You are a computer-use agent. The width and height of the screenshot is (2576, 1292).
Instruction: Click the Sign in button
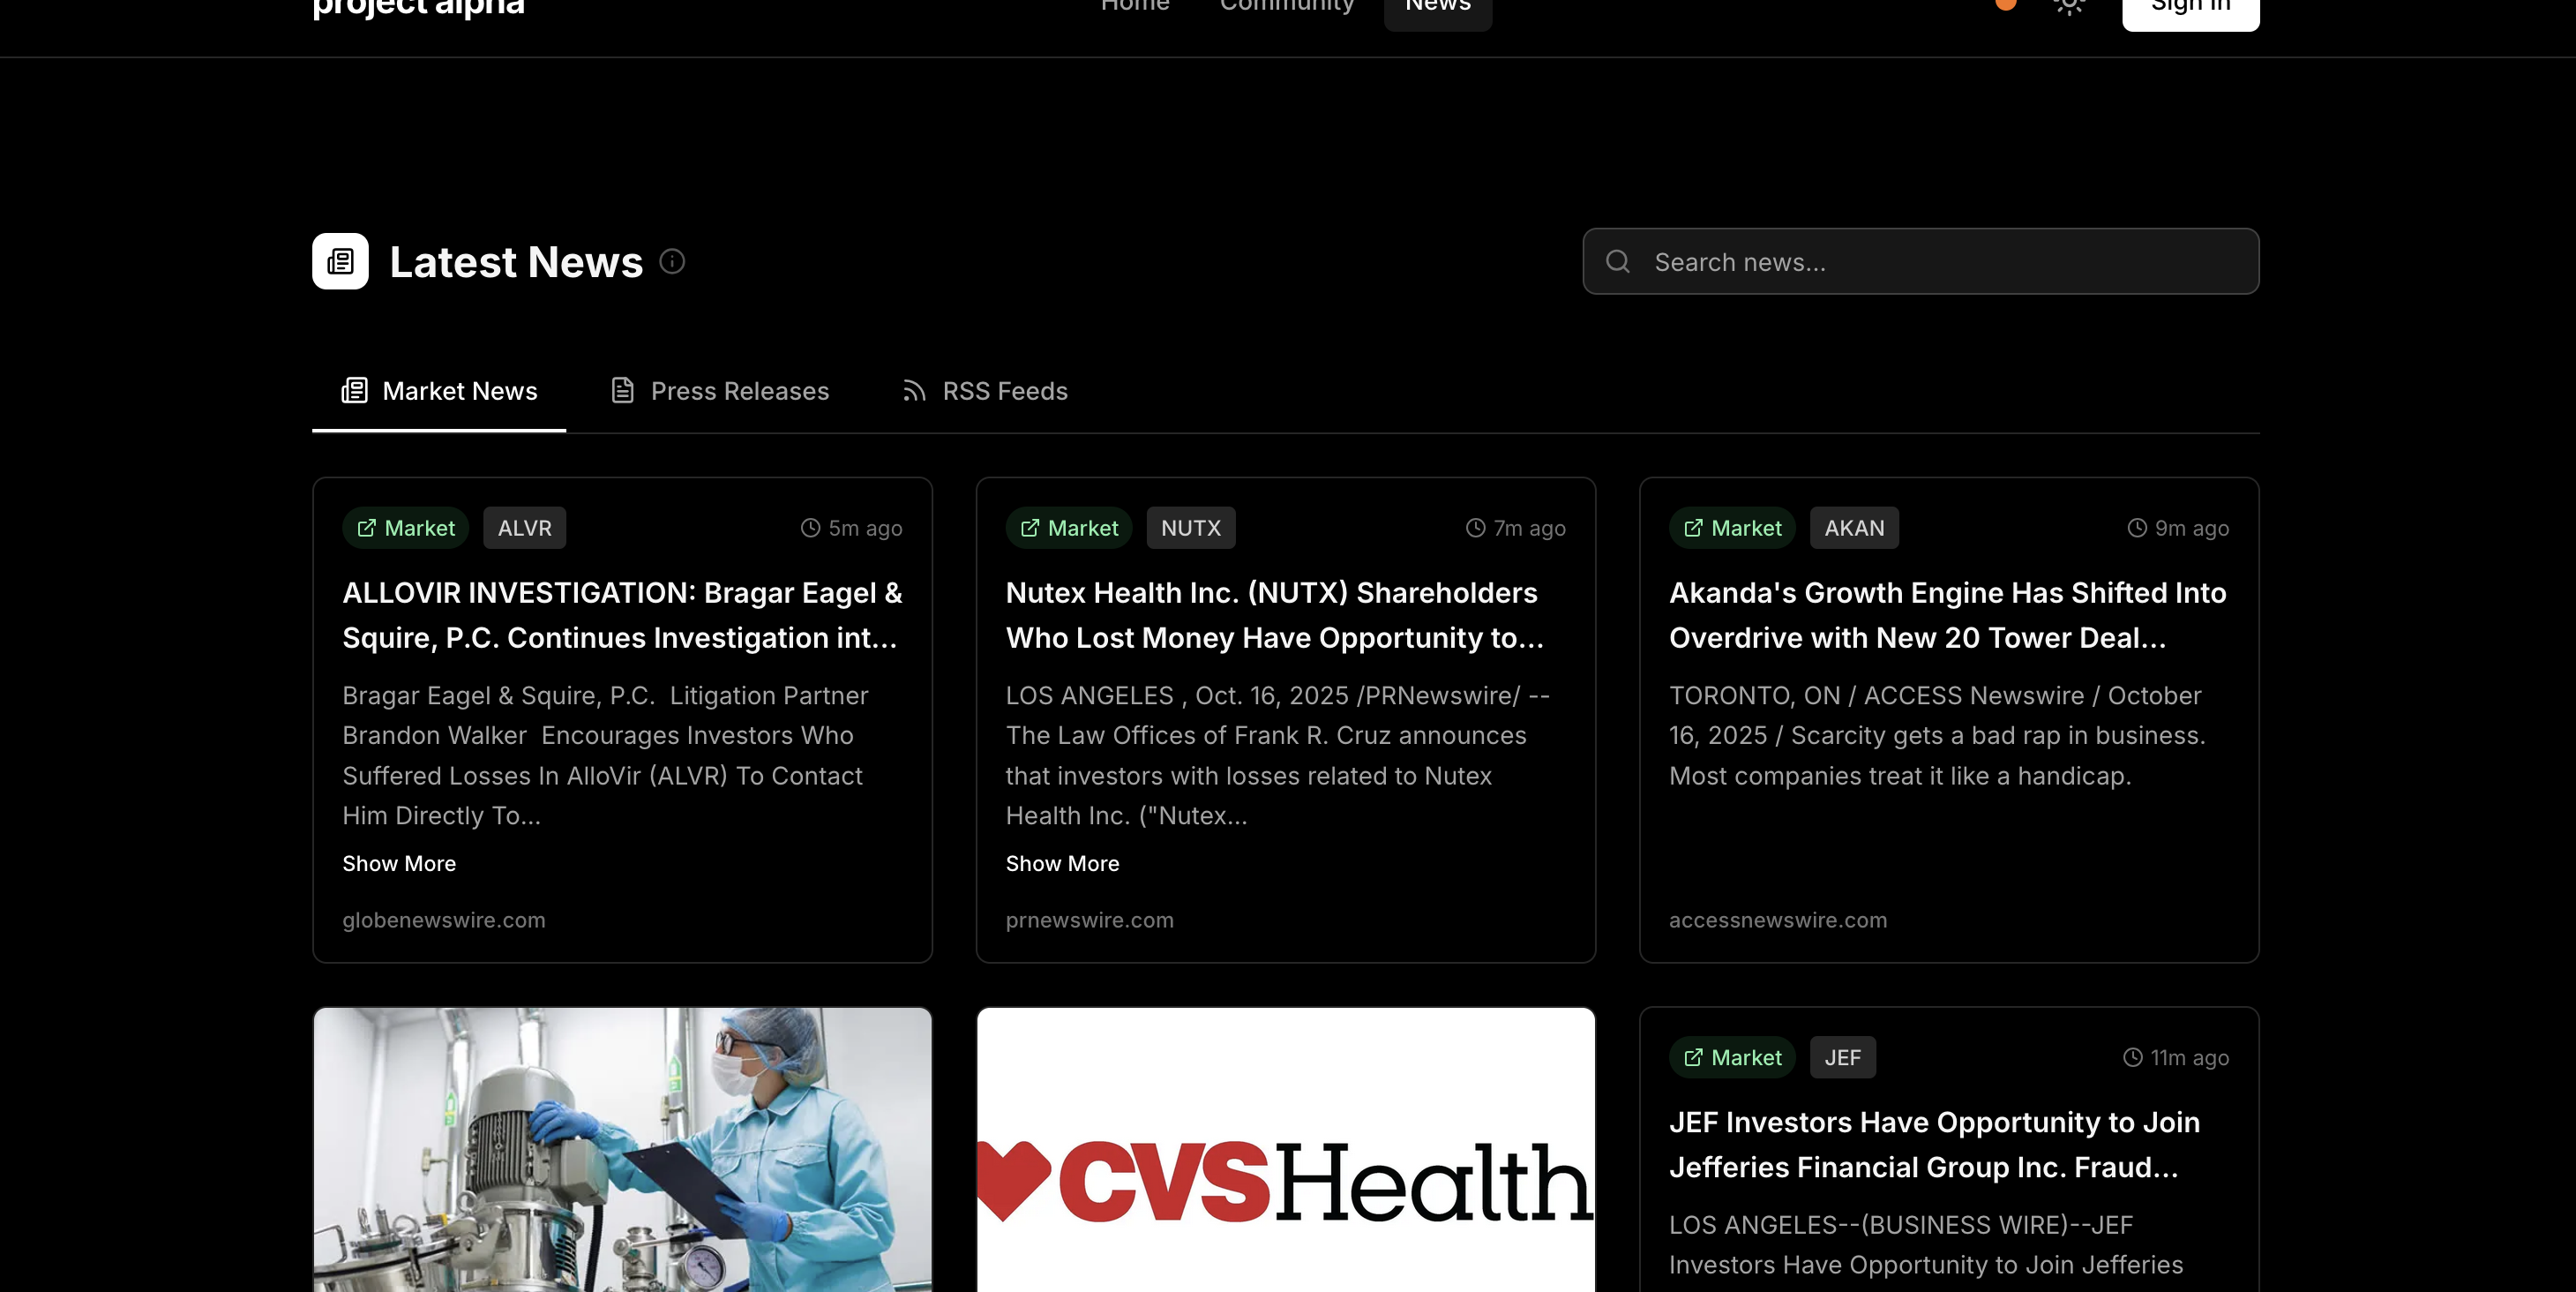2190,8
